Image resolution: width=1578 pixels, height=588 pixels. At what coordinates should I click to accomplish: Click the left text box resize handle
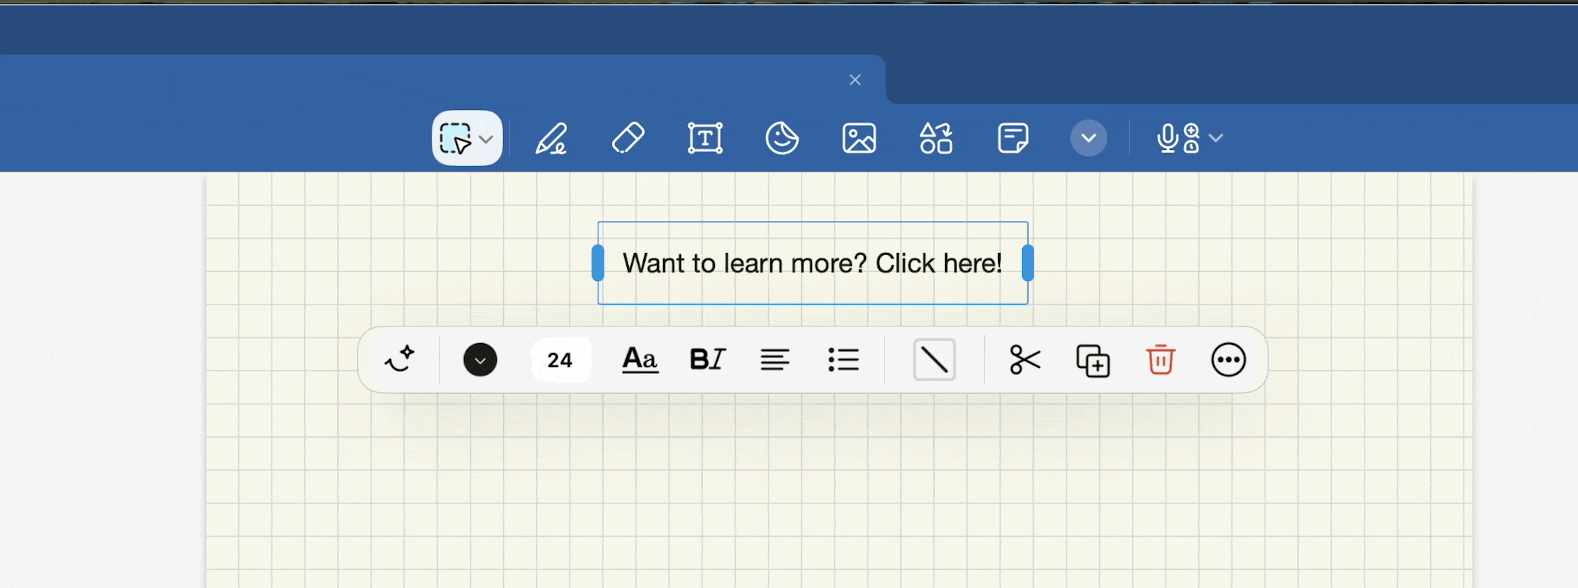pyautogui.click(x=598, y=263)
